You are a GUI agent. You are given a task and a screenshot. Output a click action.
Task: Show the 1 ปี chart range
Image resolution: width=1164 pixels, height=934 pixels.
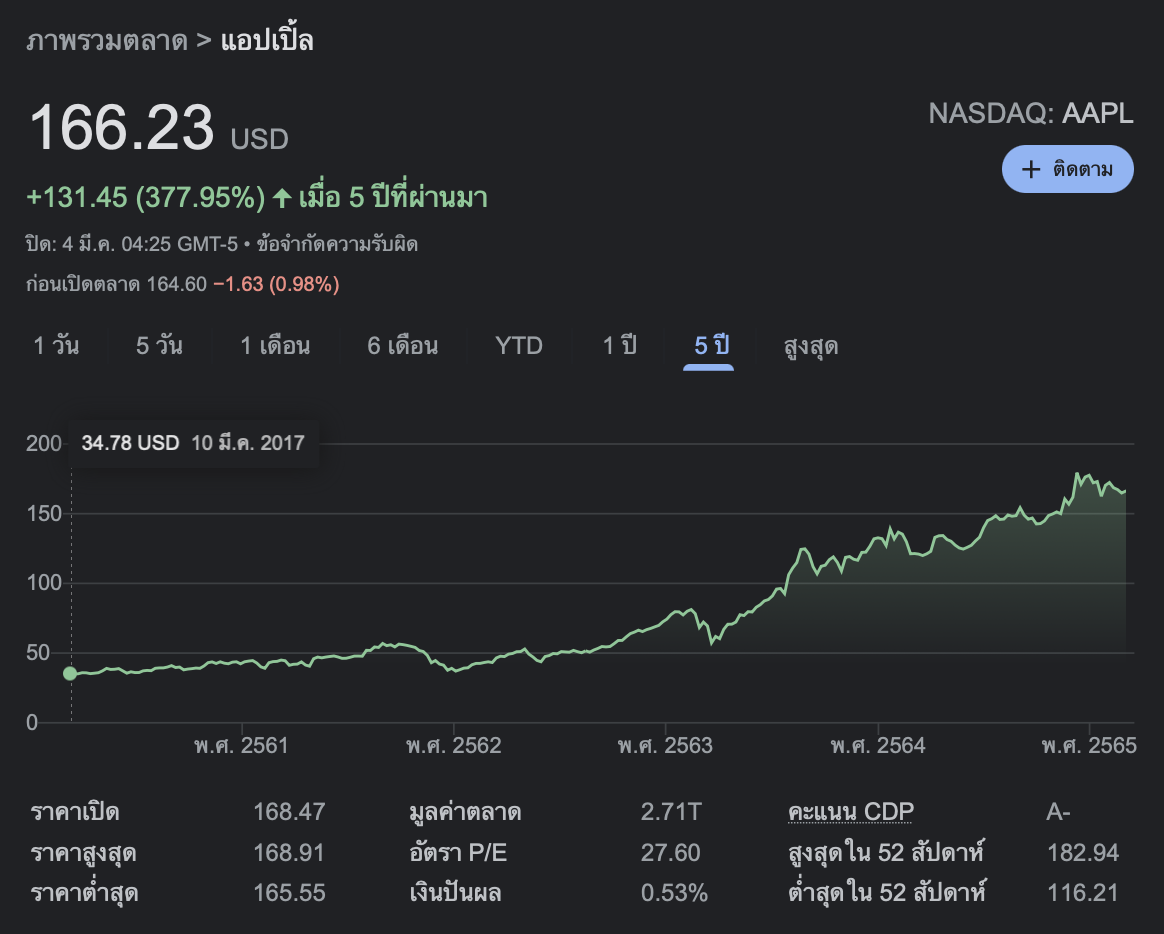(619, 346)
